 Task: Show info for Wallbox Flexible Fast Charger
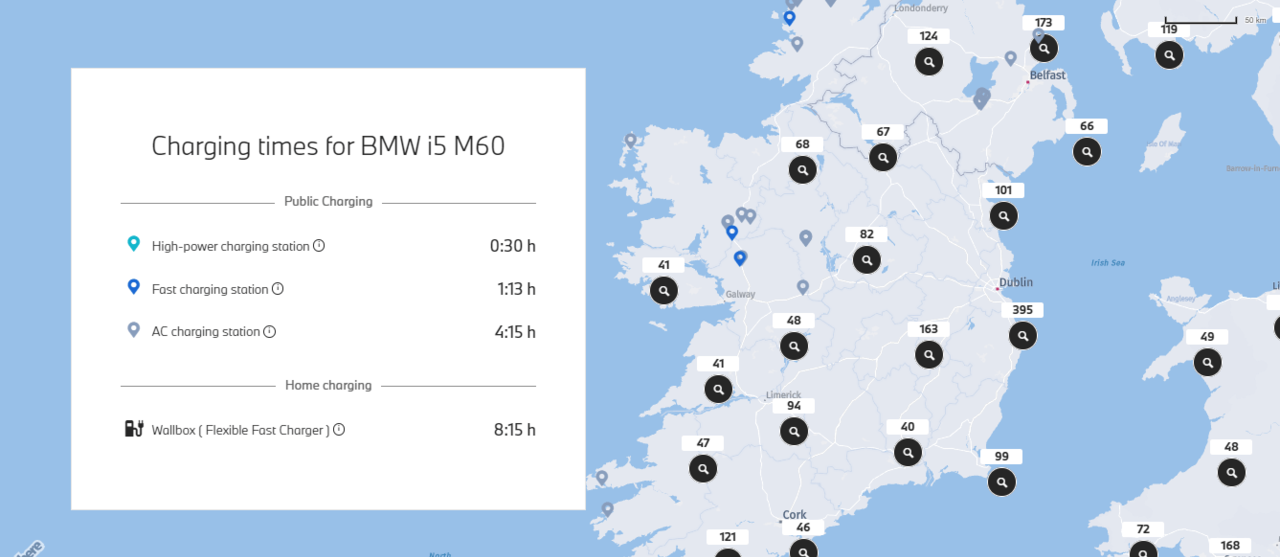pos(339,429)
